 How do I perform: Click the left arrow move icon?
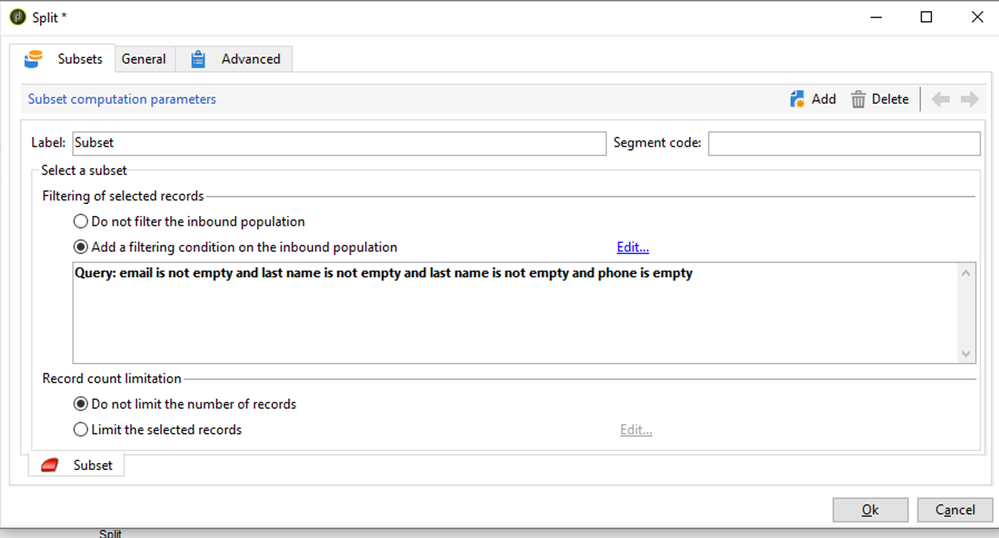(x=940, y=99)
